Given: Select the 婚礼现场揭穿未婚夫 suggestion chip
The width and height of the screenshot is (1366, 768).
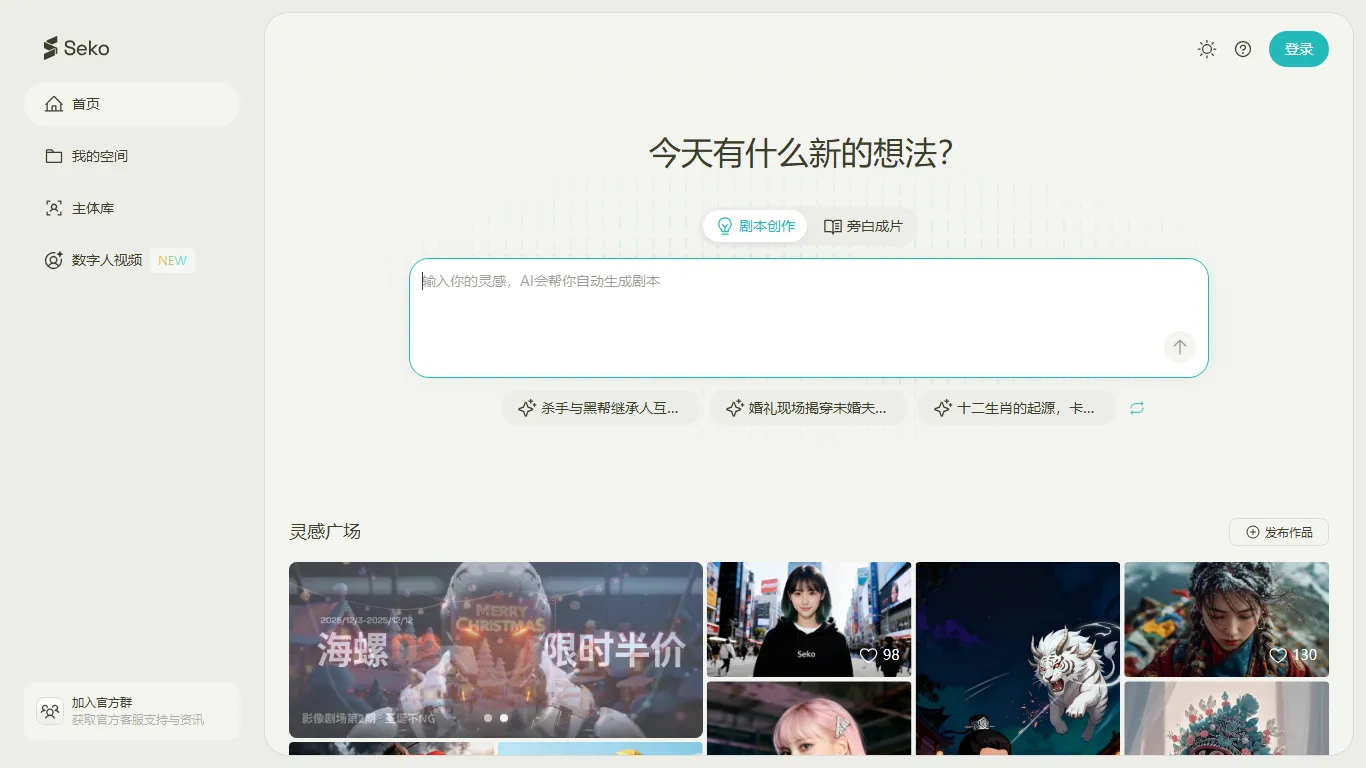Looking at the screenshot, I should 808,408.
